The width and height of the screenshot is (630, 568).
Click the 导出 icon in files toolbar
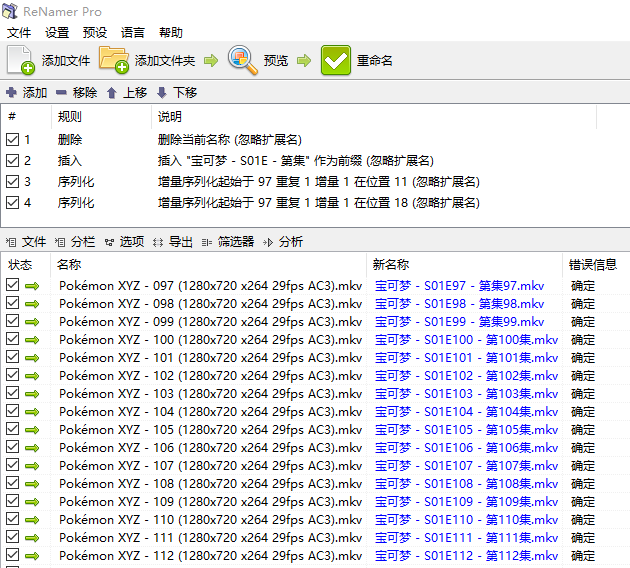coord(158,242)
